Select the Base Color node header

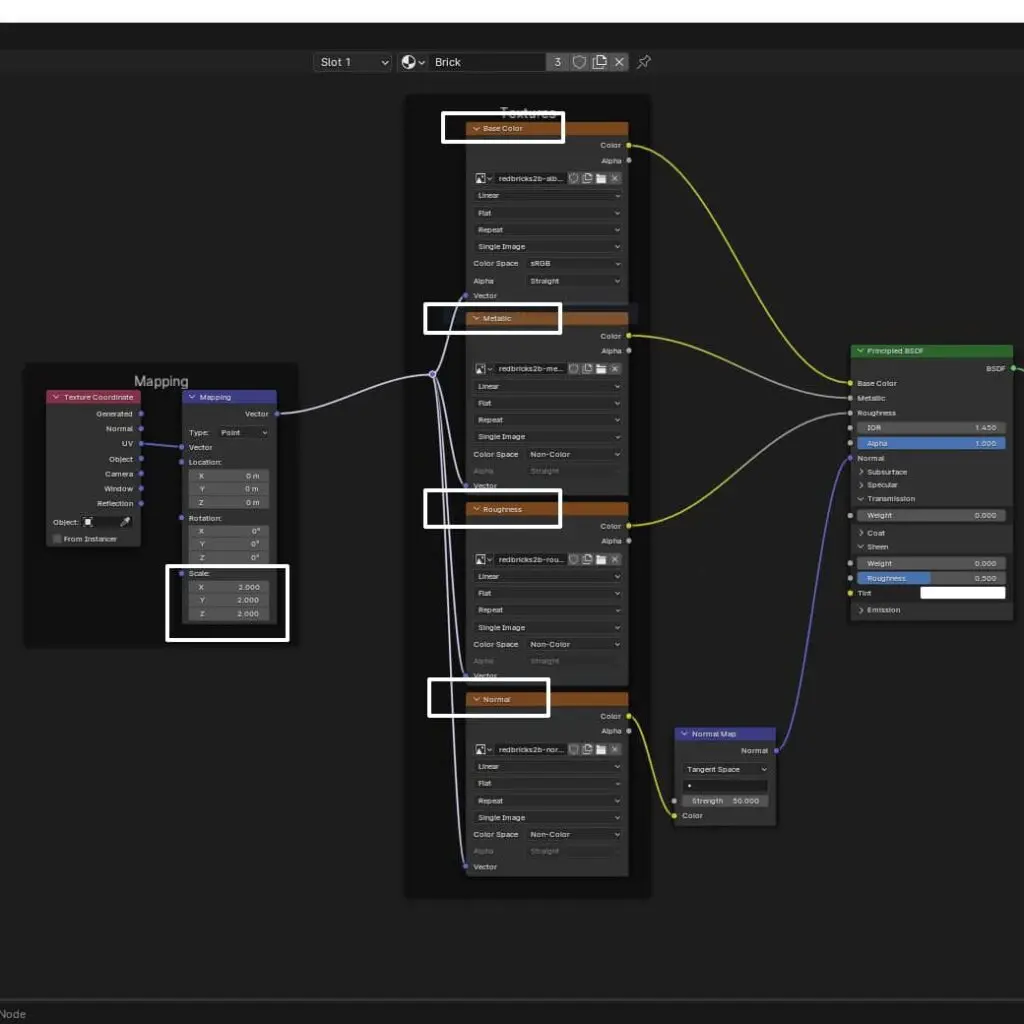(547, 129)
